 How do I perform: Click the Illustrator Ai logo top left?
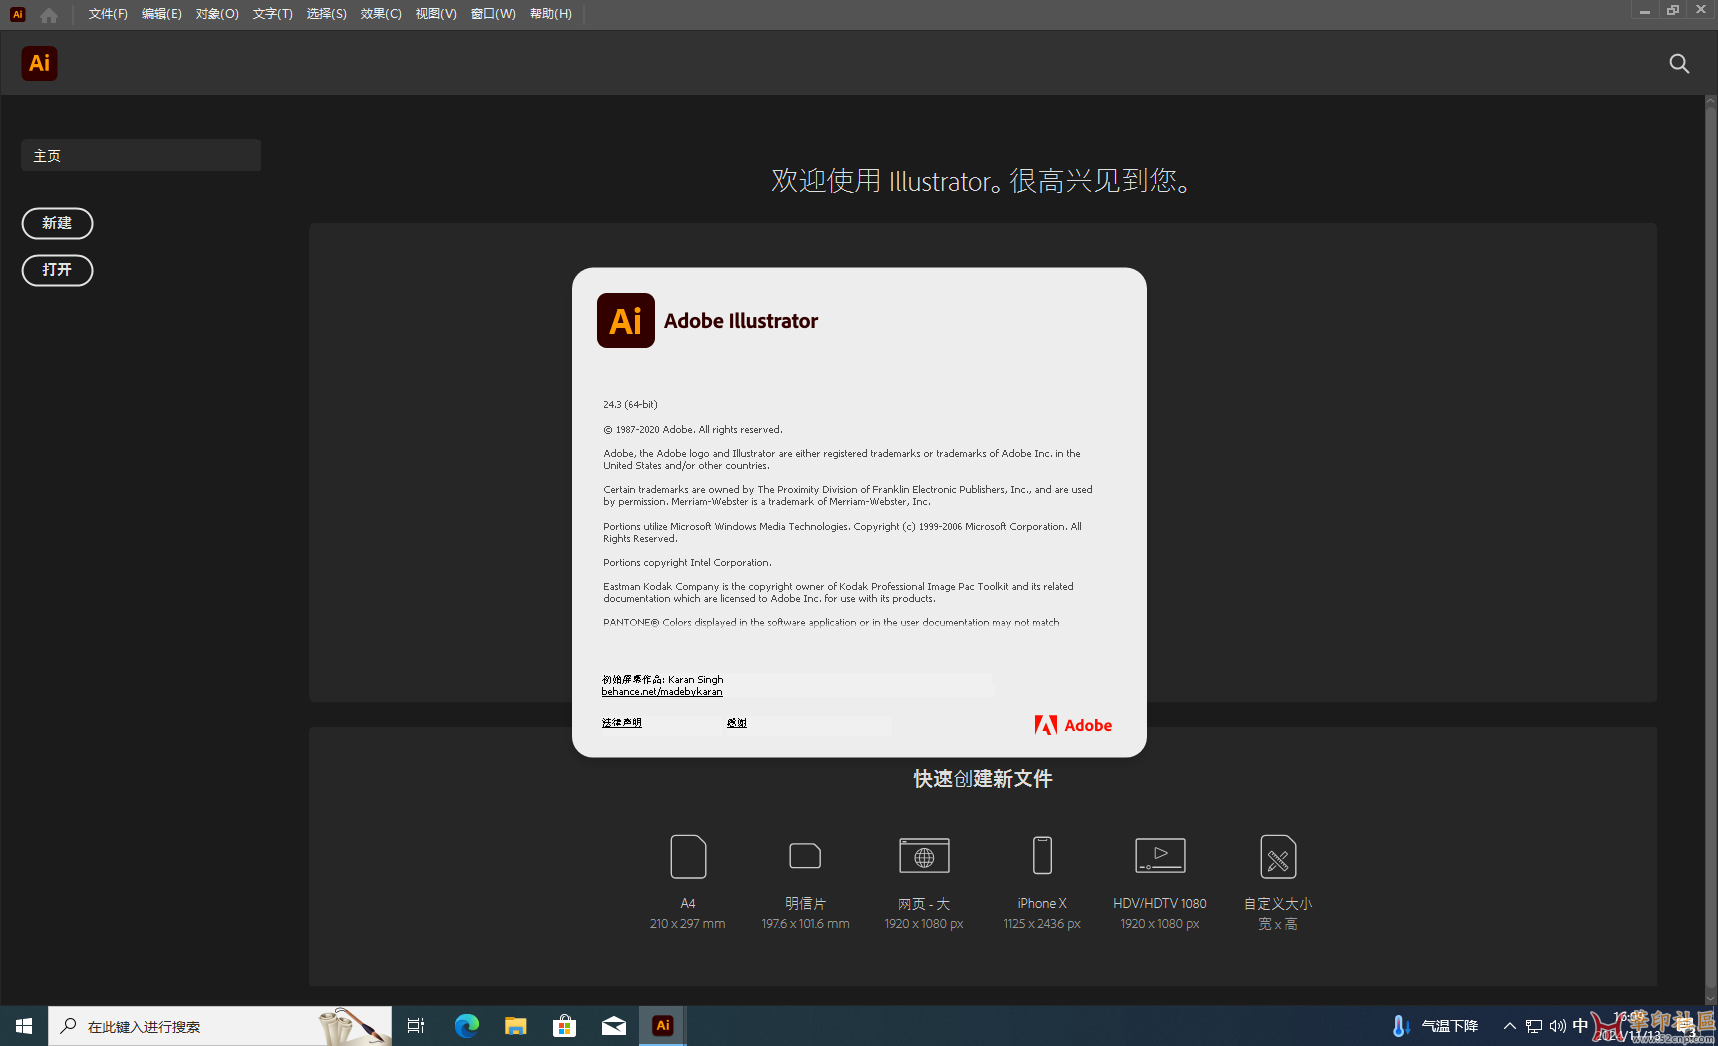pos(39,63)
